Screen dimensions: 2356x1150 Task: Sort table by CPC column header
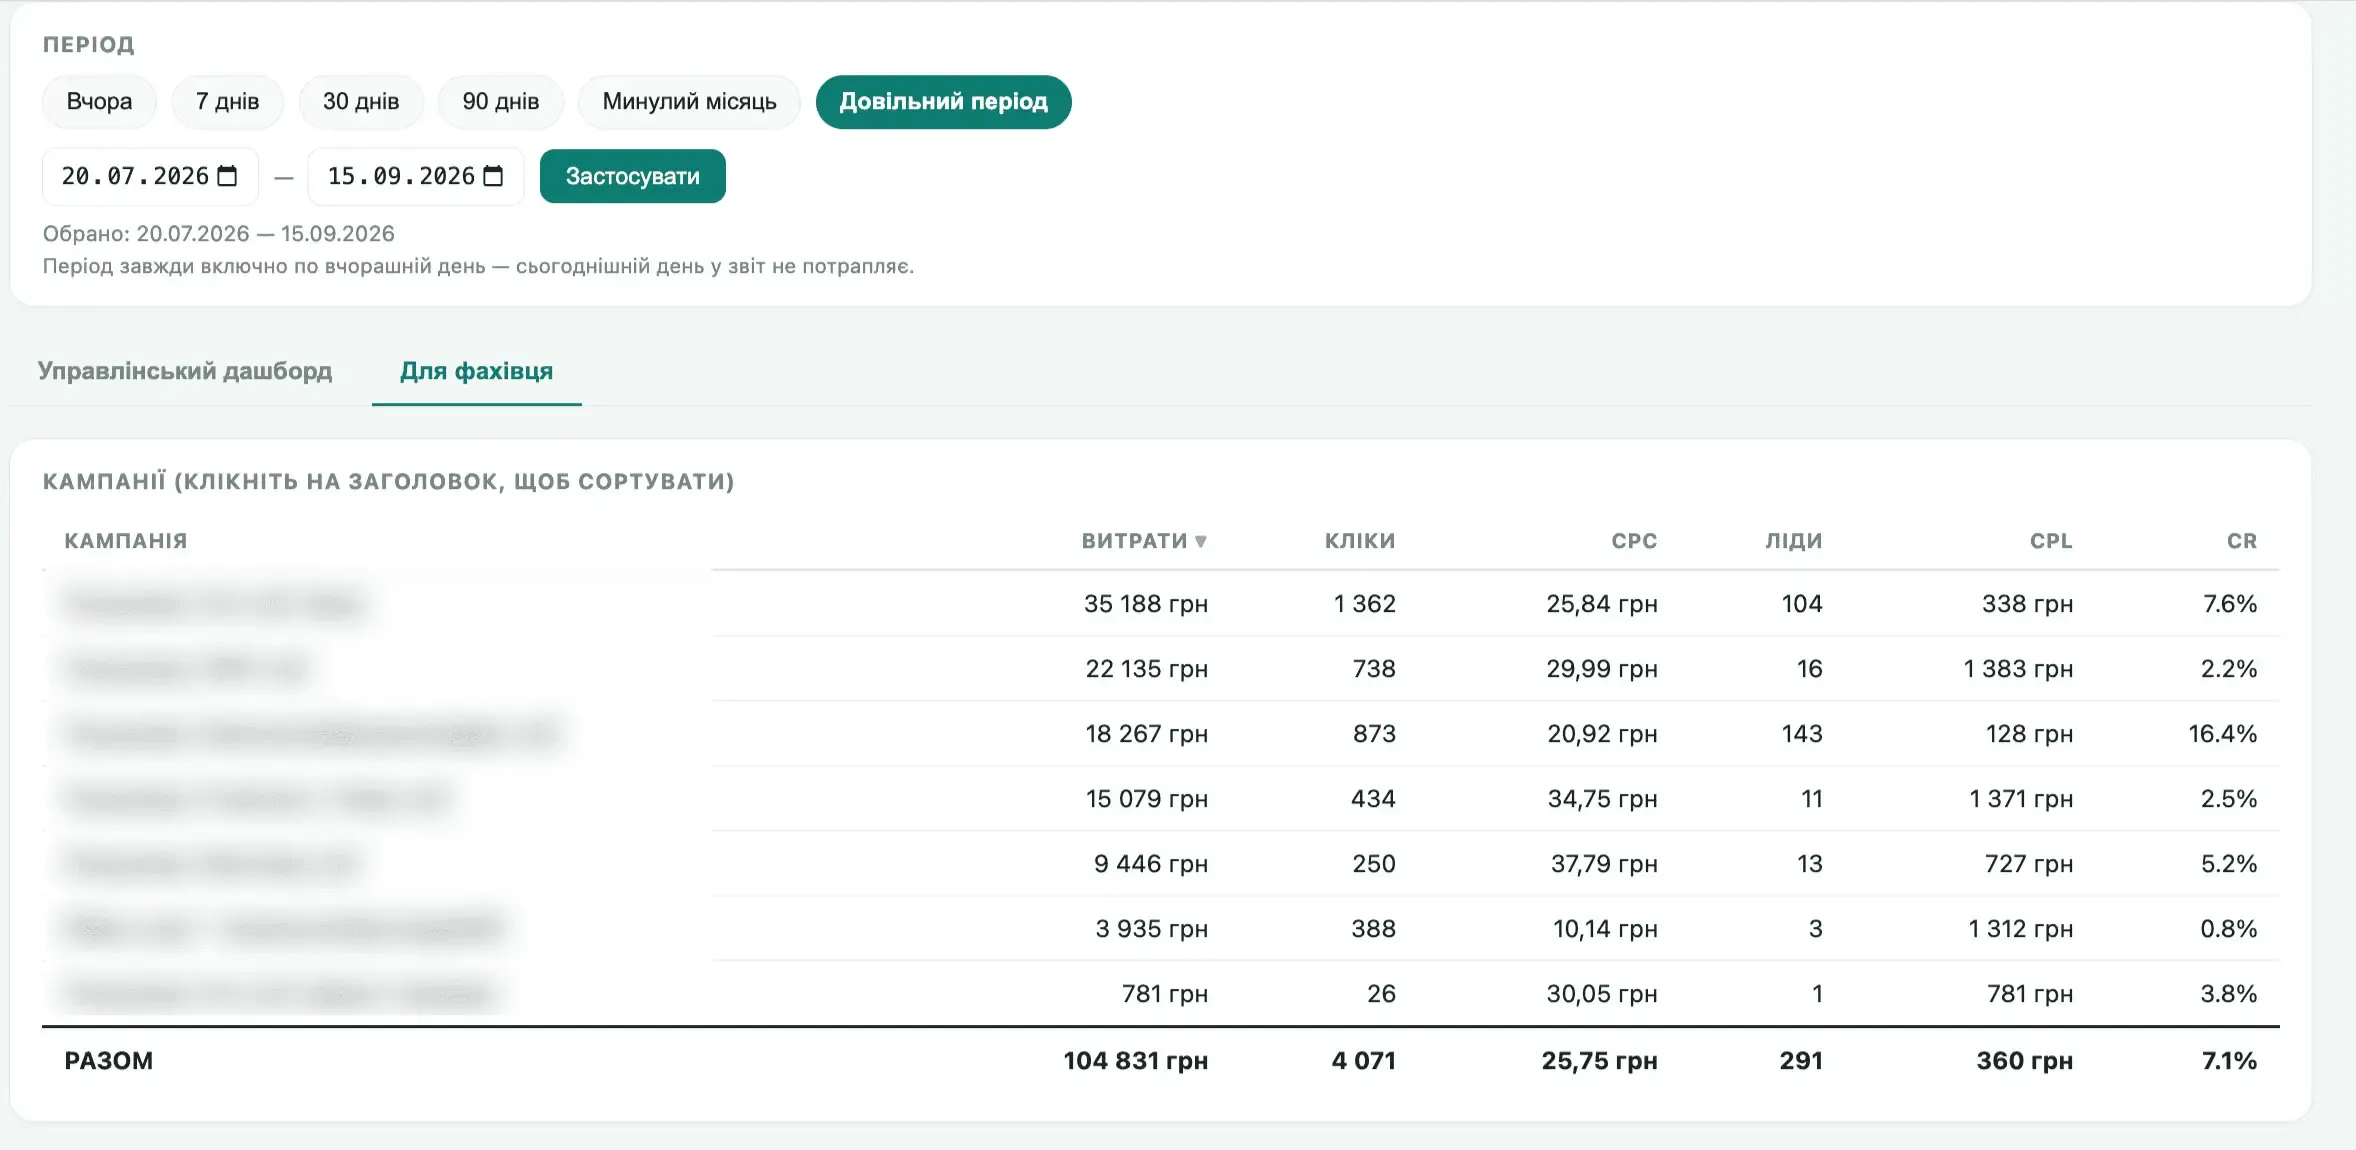pos(1634,541)
